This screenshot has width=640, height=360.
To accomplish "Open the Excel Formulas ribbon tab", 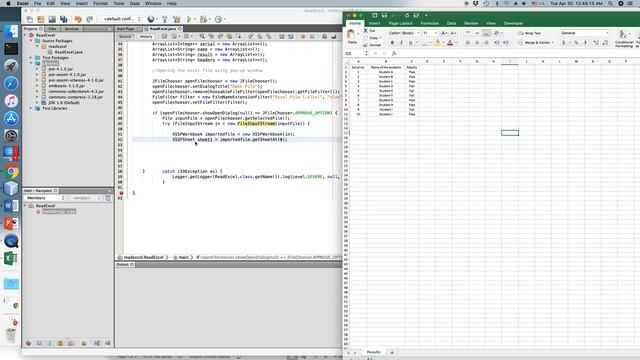I will [429, 23].
